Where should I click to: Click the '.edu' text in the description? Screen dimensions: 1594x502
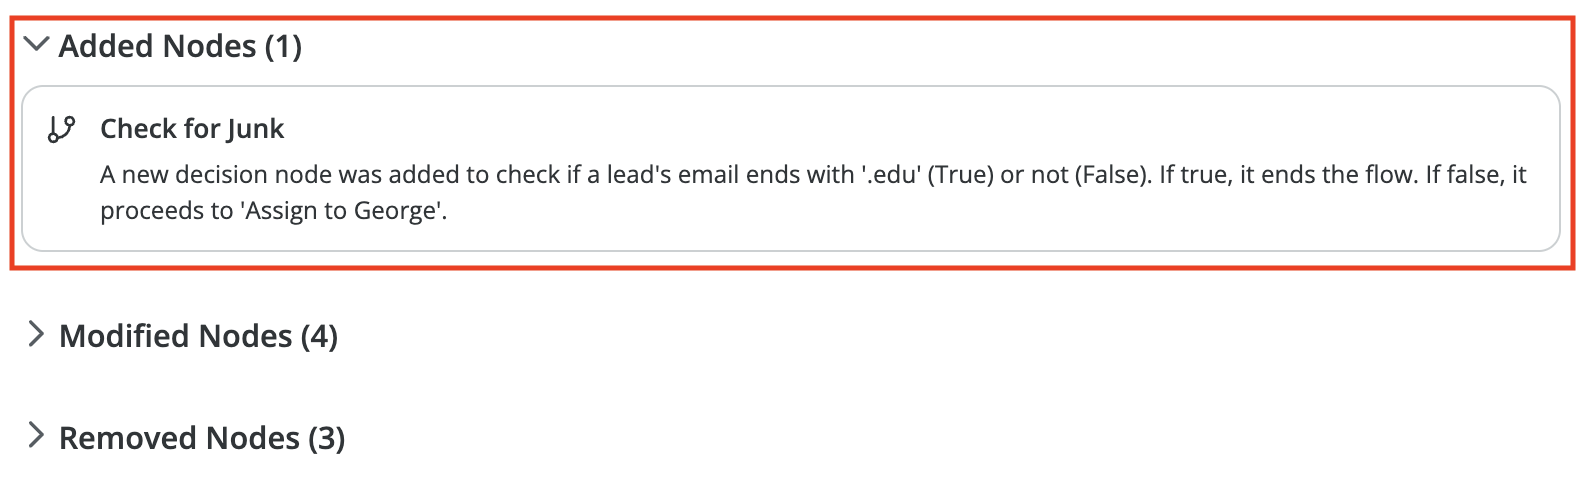point(891,175)
